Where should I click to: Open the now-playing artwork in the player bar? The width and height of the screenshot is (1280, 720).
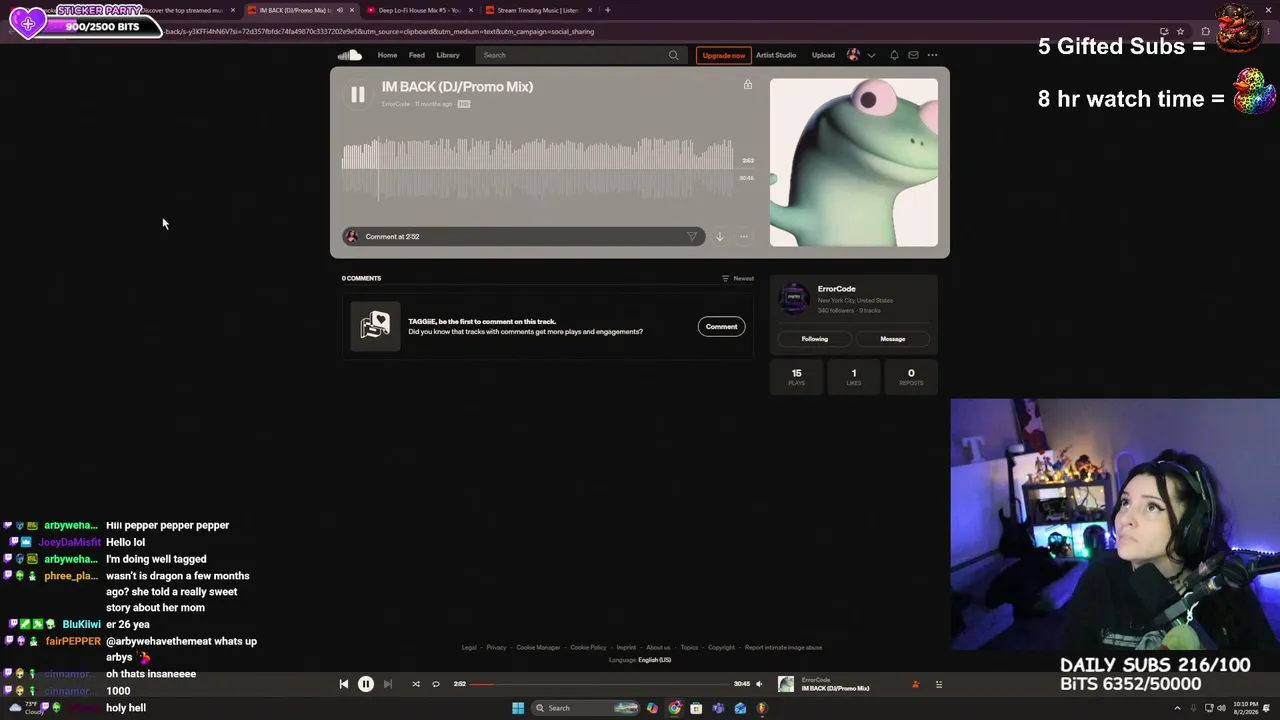coord(786,684)
